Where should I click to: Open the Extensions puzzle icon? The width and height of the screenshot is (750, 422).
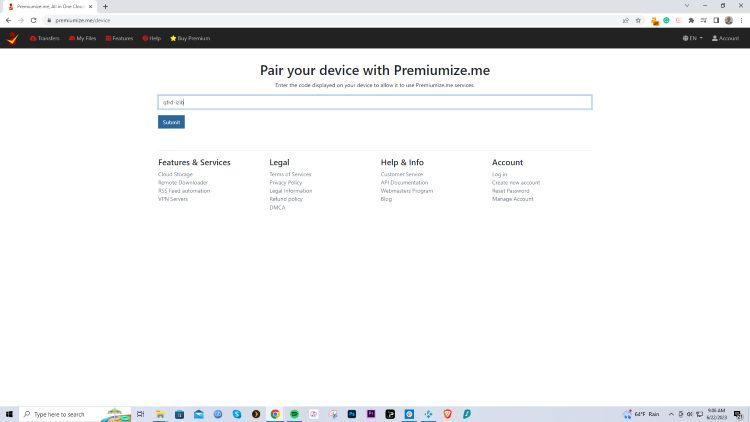point(691,20)
